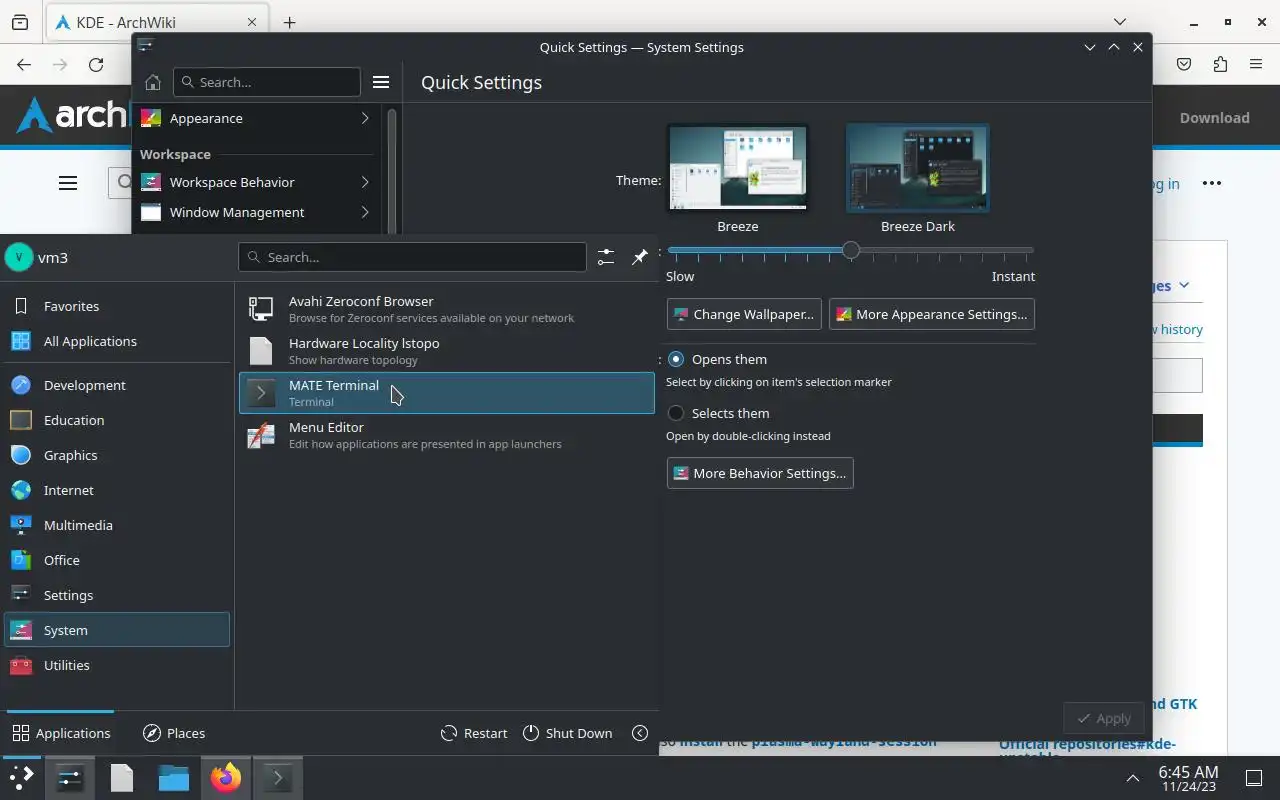Open Firefox extensions icon
Image resolution: width=1280 pixels, height=800 pixels.
tap(1220, 64)
